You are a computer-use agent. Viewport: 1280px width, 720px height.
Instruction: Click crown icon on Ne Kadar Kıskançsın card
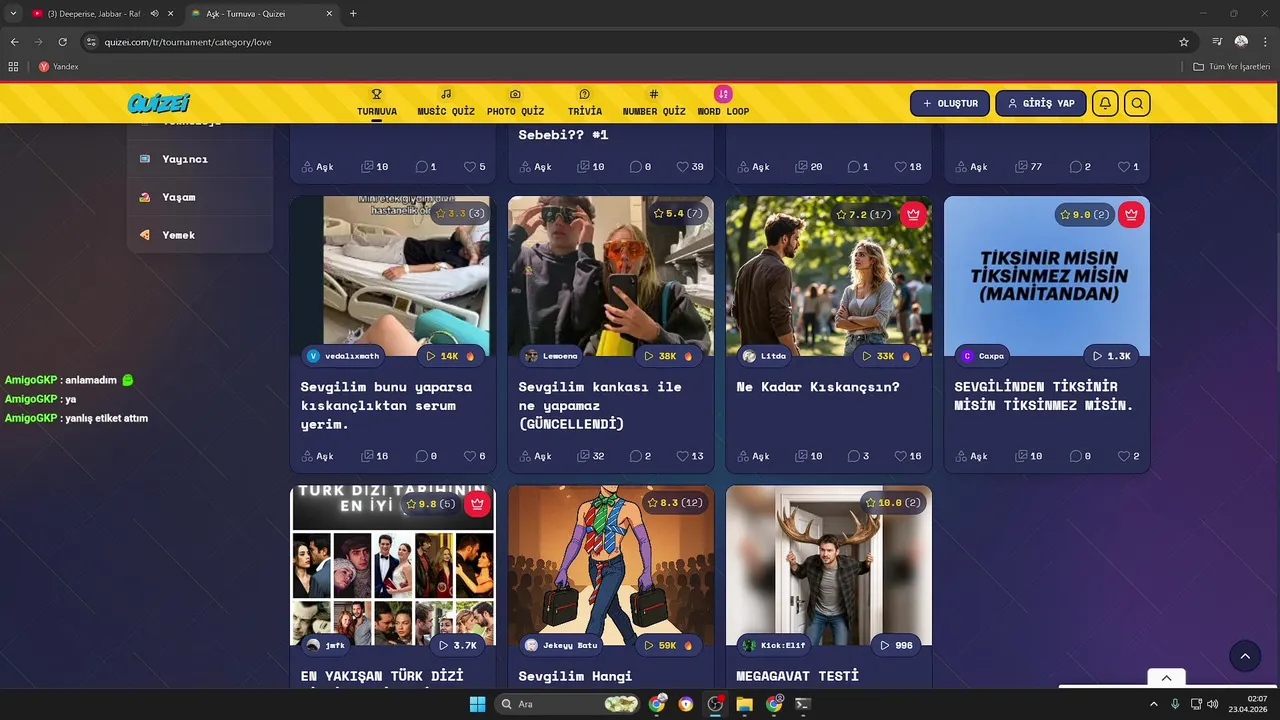(912, 214)
